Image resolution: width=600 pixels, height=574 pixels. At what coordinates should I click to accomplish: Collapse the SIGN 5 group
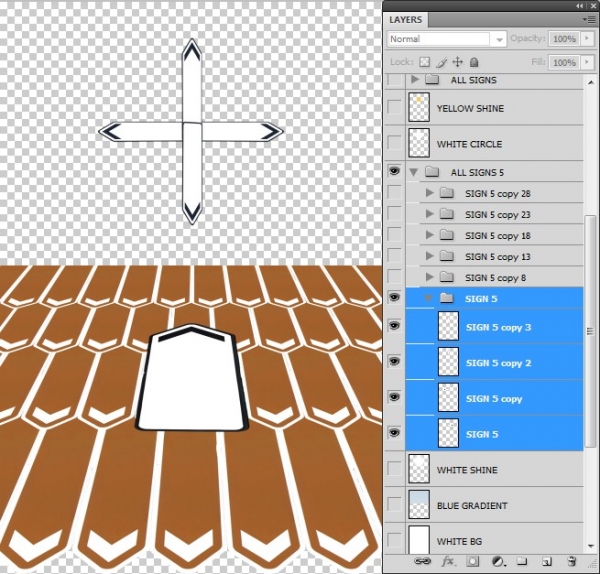pyautogui.click(x=428, y=298)
